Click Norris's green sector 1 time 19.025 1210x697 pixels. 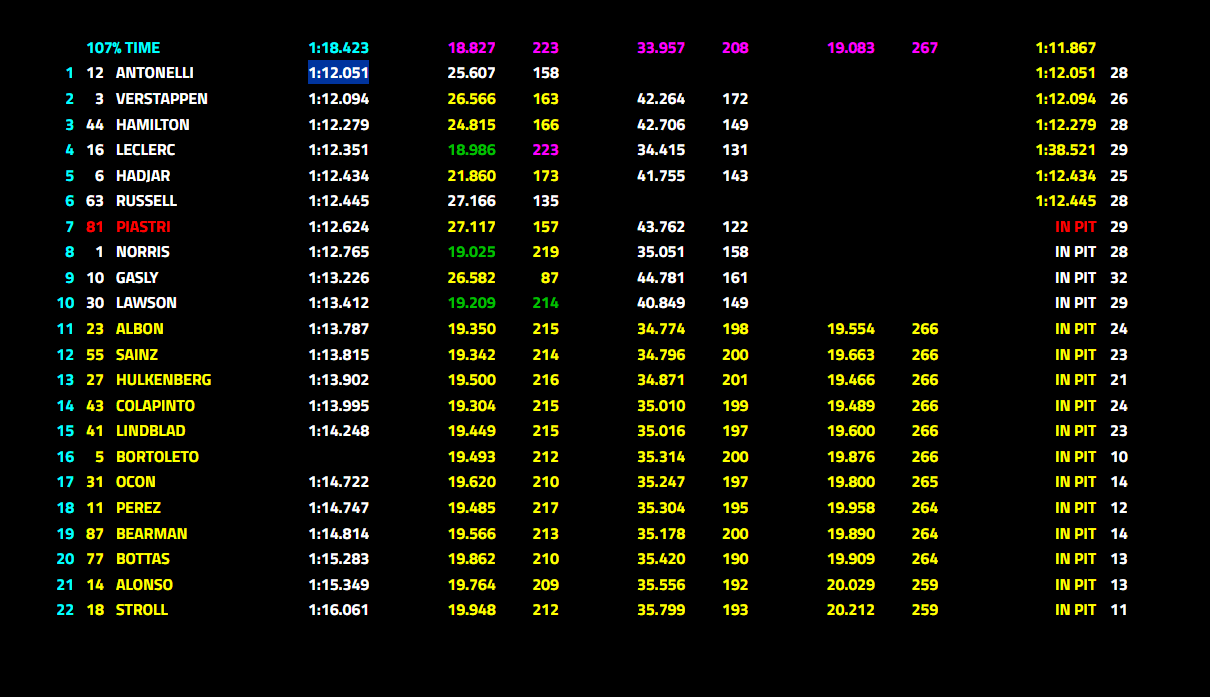(472, 252)
